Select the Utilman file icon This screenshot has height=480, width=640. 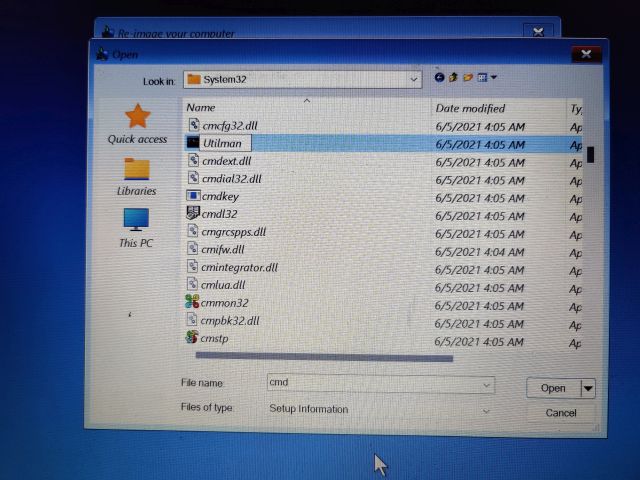pyautogui.click(x=193, y=142)
